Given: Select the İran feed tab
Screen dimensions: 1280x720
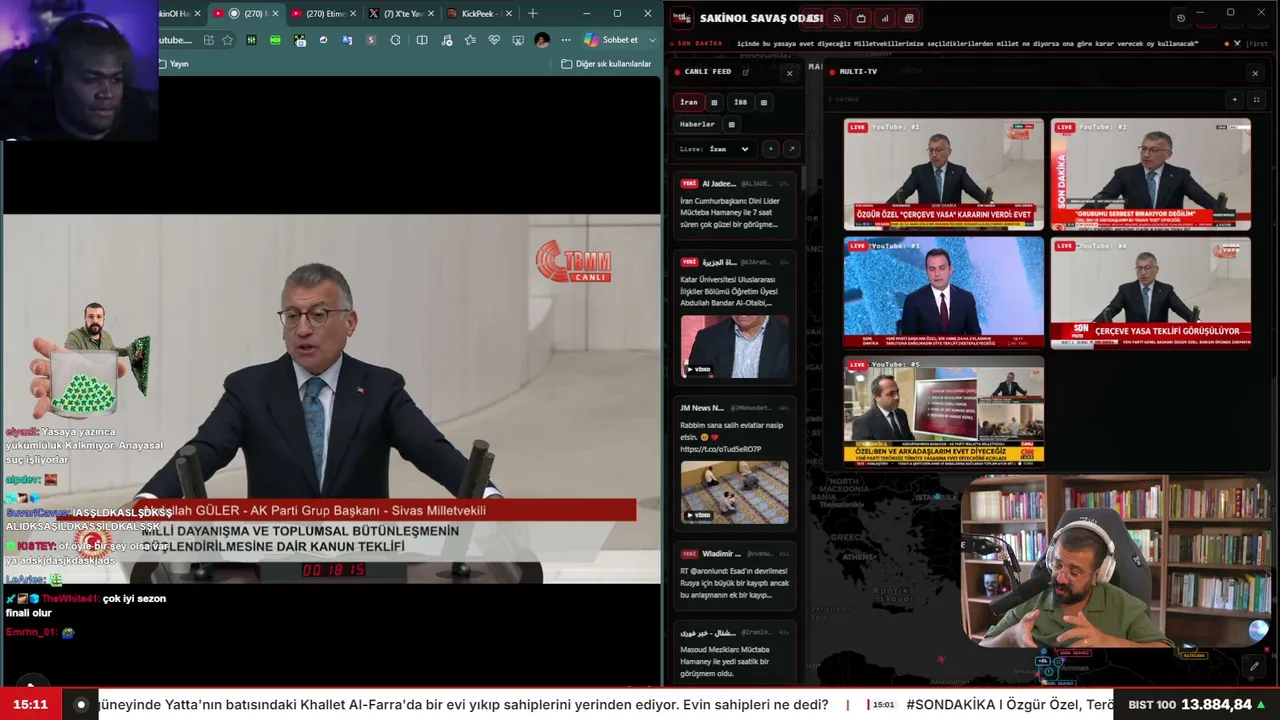Looking at the screenshot, I should tap(689, 102).
